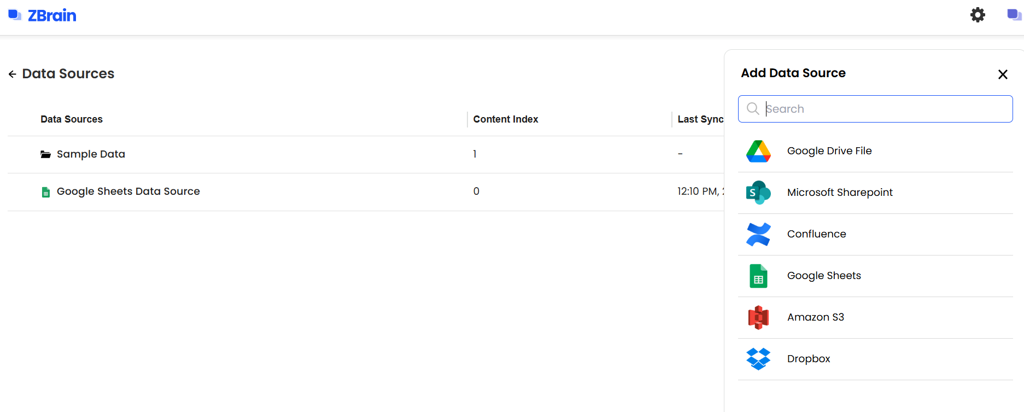
Task: Click the Dropbox logo icon
Action: (758, 359)
